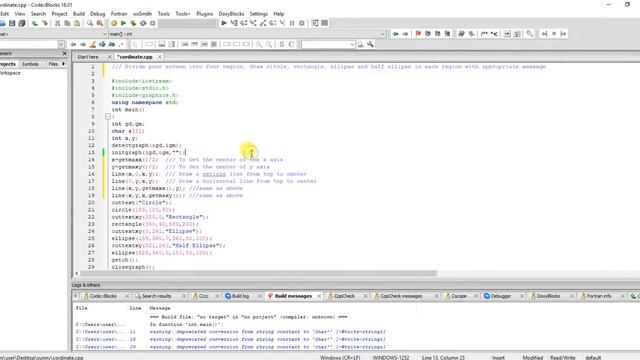The image size is (640, 360).
Task: Click the DoxyBlocks block comment icon
Action: [484, 34]
